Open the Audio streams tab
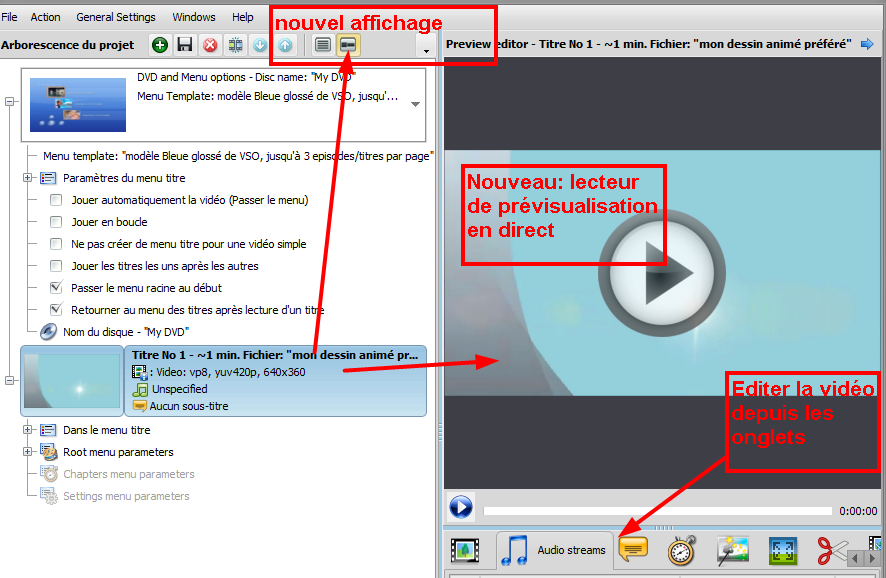 [555, 550]
